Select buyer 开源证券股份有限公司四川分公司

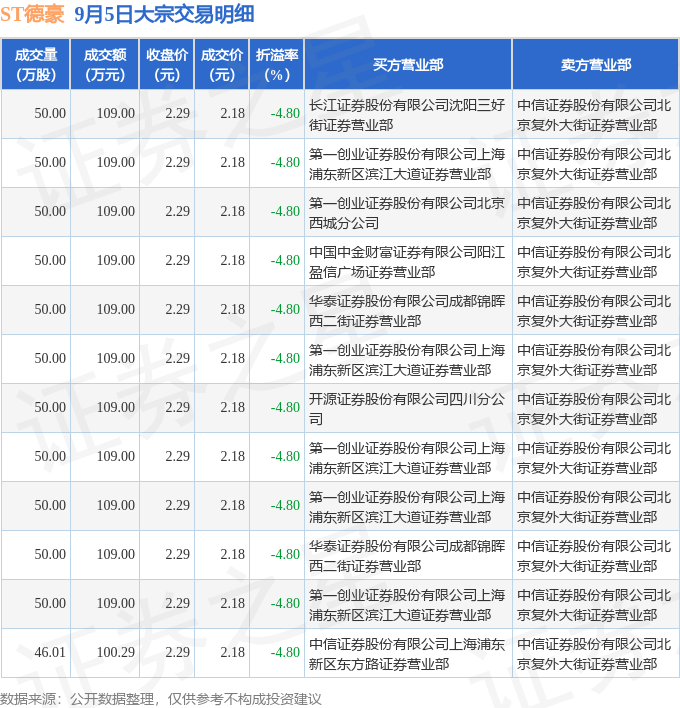pyautogui.click(x=407, y=409)
